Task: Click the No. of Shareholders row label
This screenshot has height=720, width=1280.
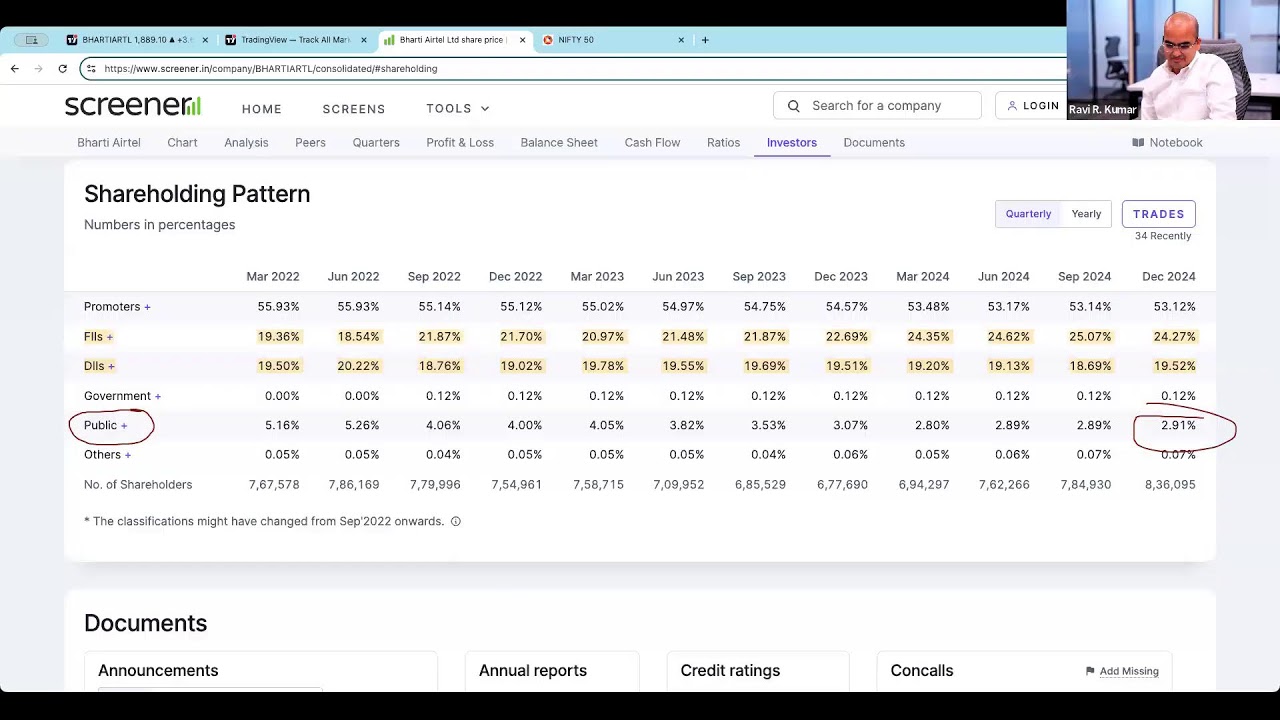Action: coord(138,485)
